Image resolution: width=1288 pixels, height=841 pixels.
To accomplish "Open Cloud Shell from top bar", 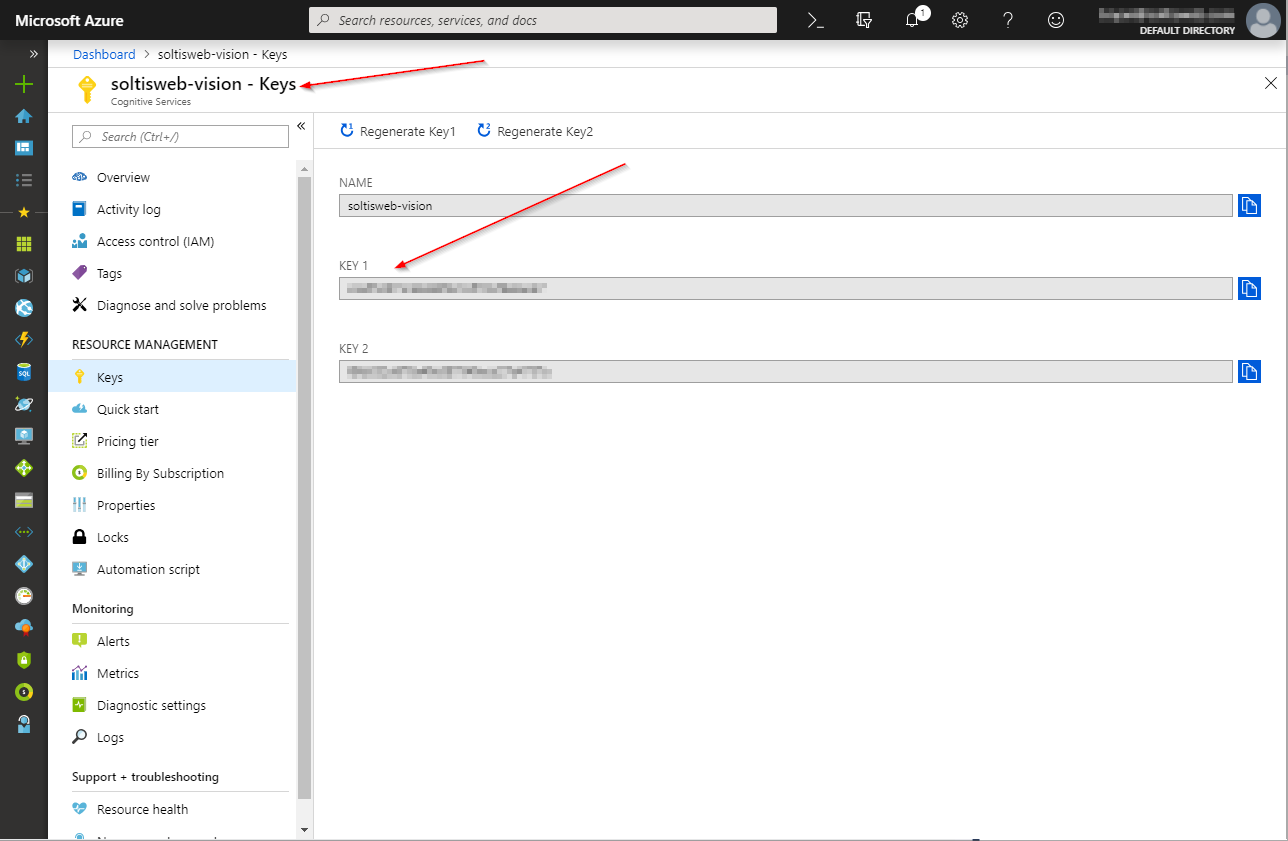I will pos(816,20).
